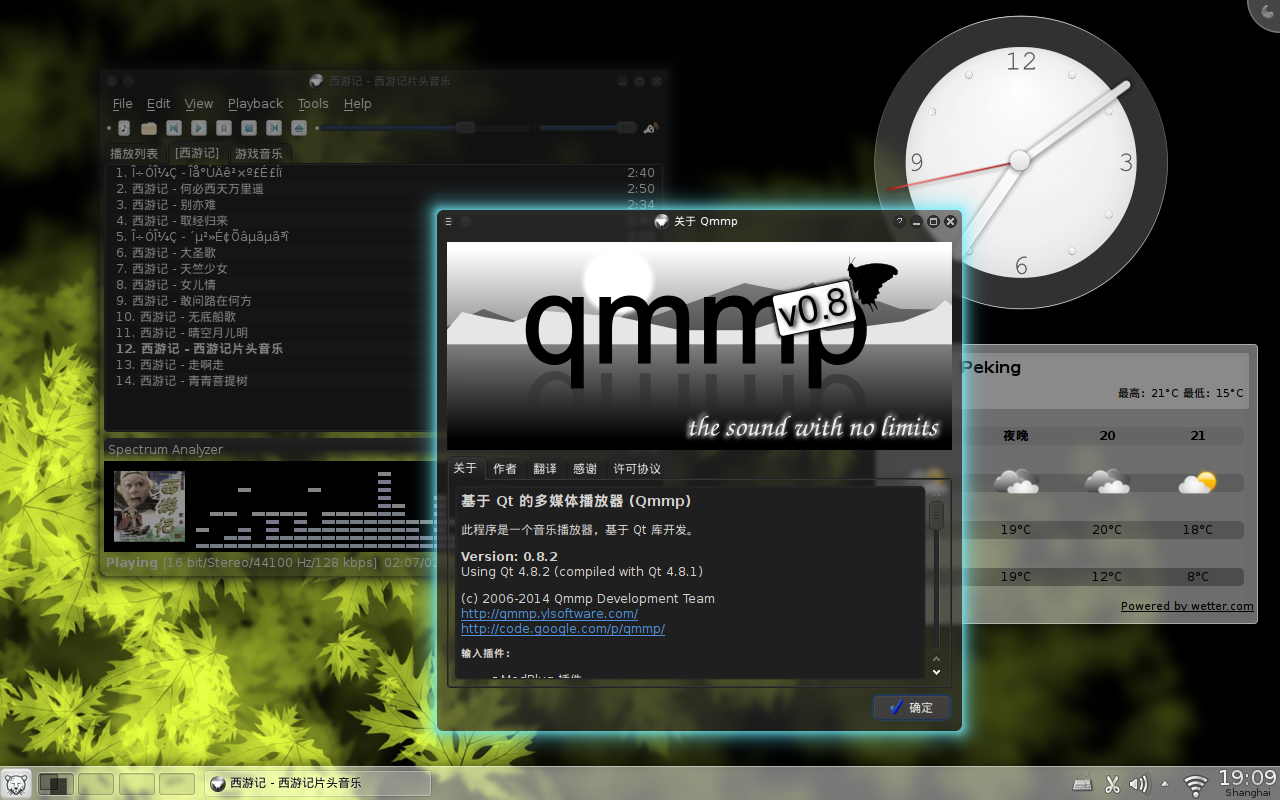Pause playback in Qmmp toolbar
This screenshot has width=1280, height=800.
click(224, 128)
